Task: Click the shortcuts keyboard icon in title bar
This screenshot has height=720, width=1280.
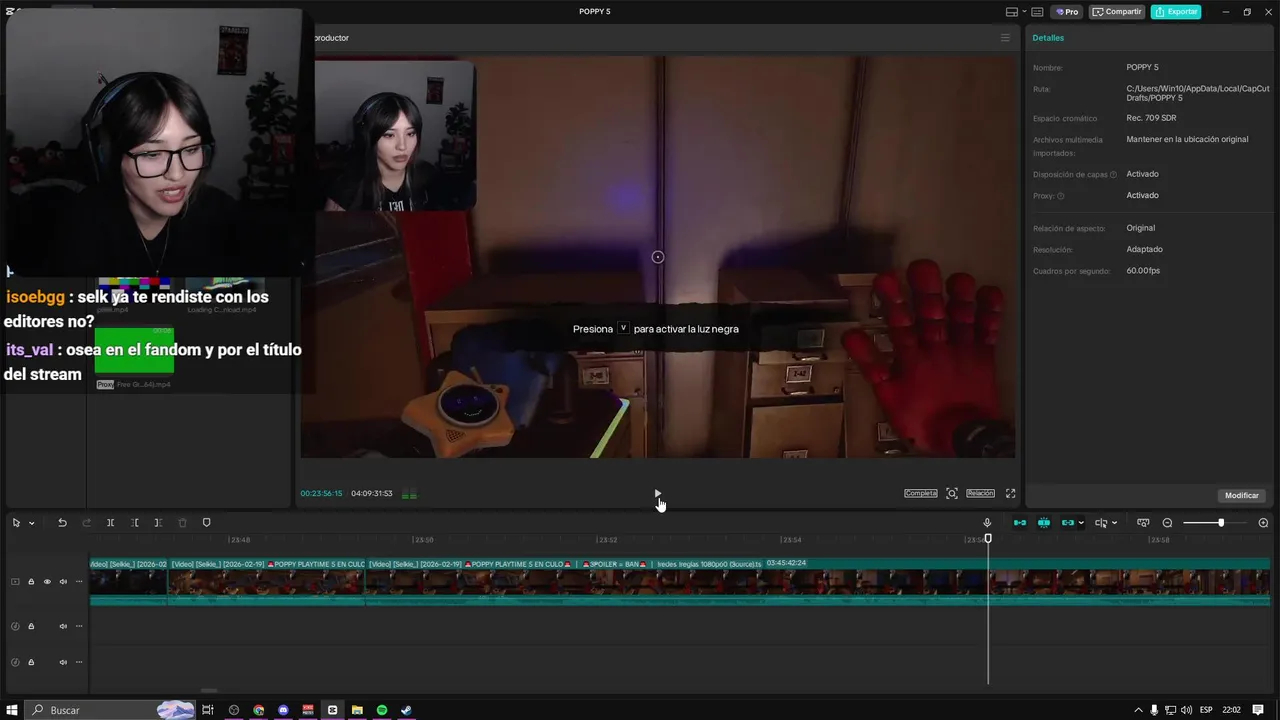Action: point(1037,12)
